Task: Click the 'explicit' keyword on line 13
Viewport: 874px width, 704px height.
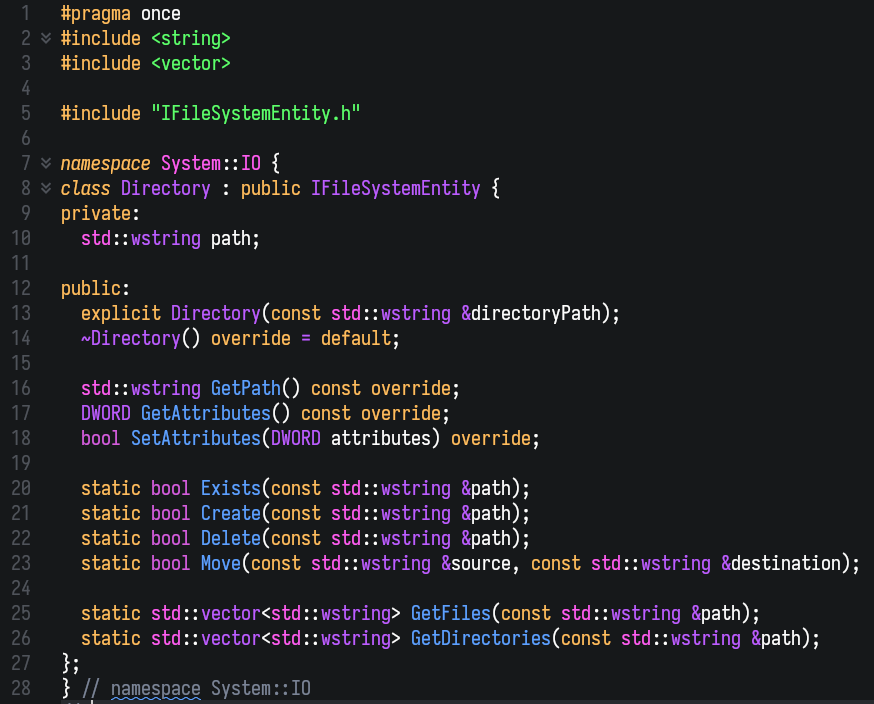Action: pos(121,313)
